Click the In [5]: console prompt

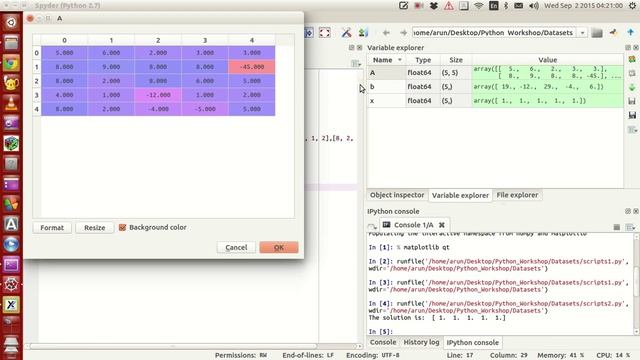(380, 331)
